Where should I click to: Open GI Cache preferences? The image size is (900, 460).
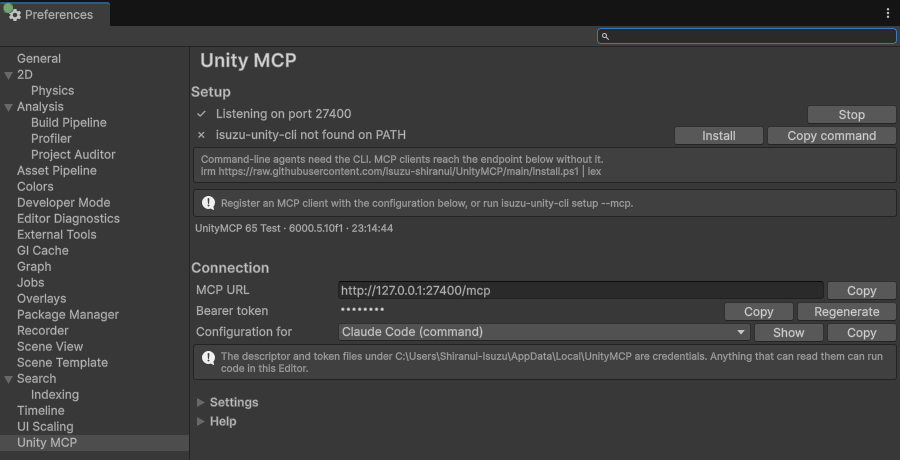point(42,250)
